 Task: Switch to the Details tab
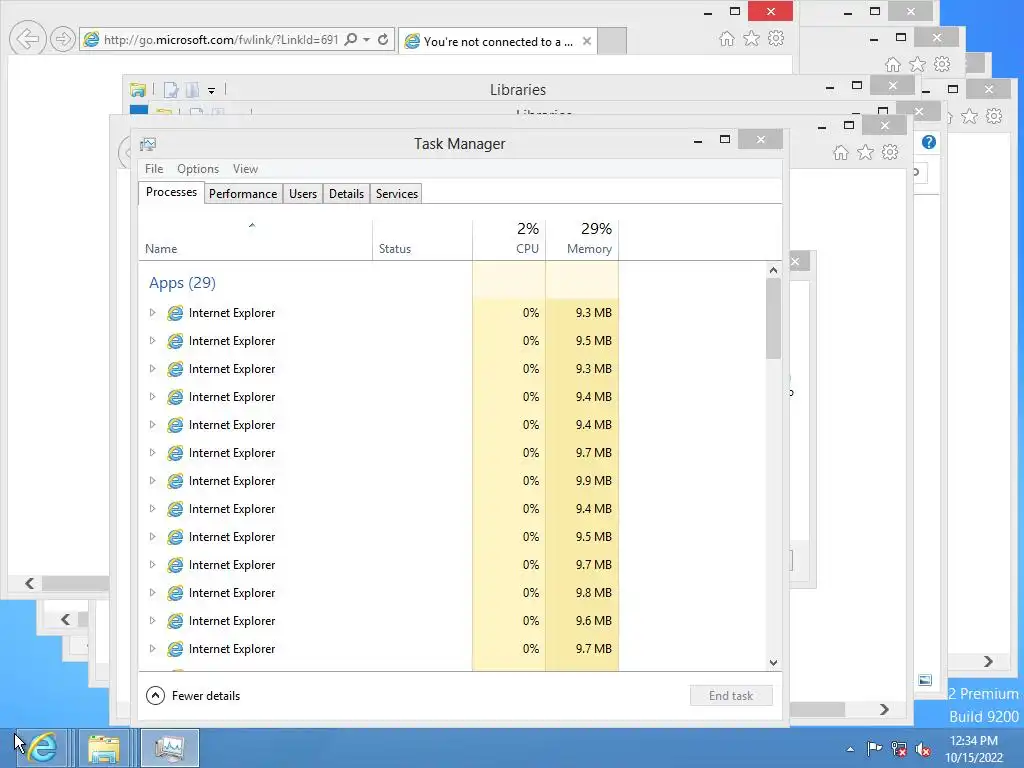(x=346, y=194)
